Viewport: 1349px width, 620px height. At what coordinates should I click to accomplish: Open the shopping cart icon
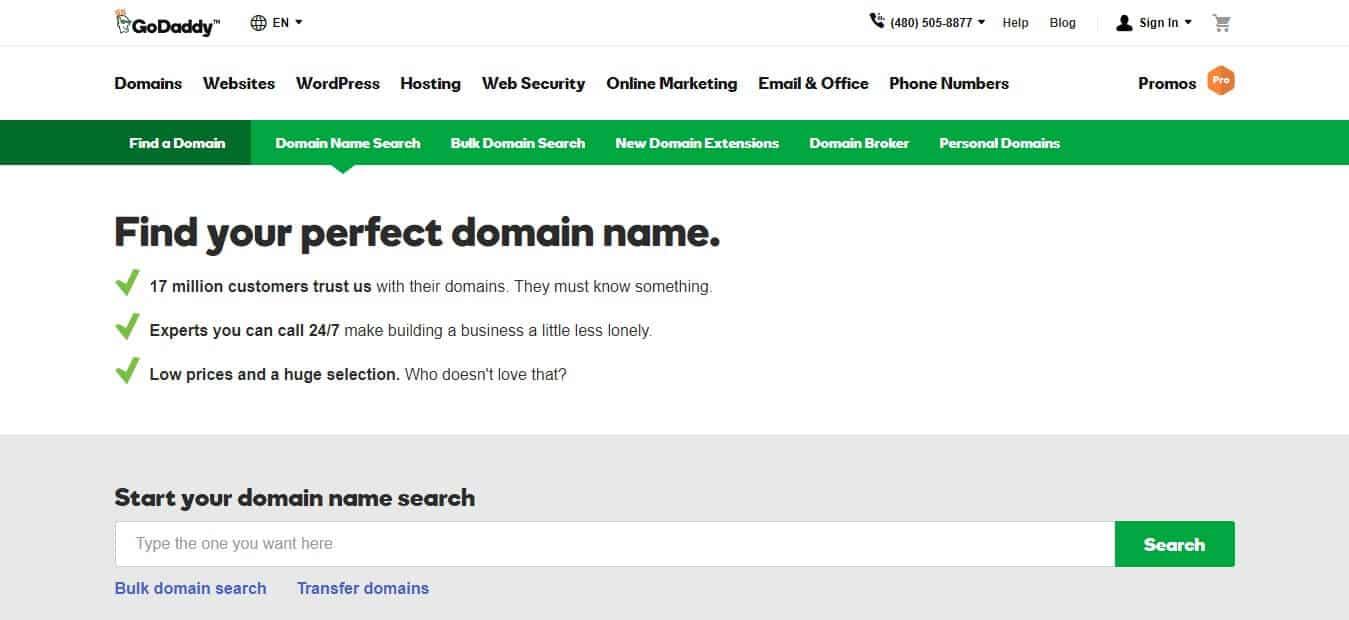point(1221,22)
